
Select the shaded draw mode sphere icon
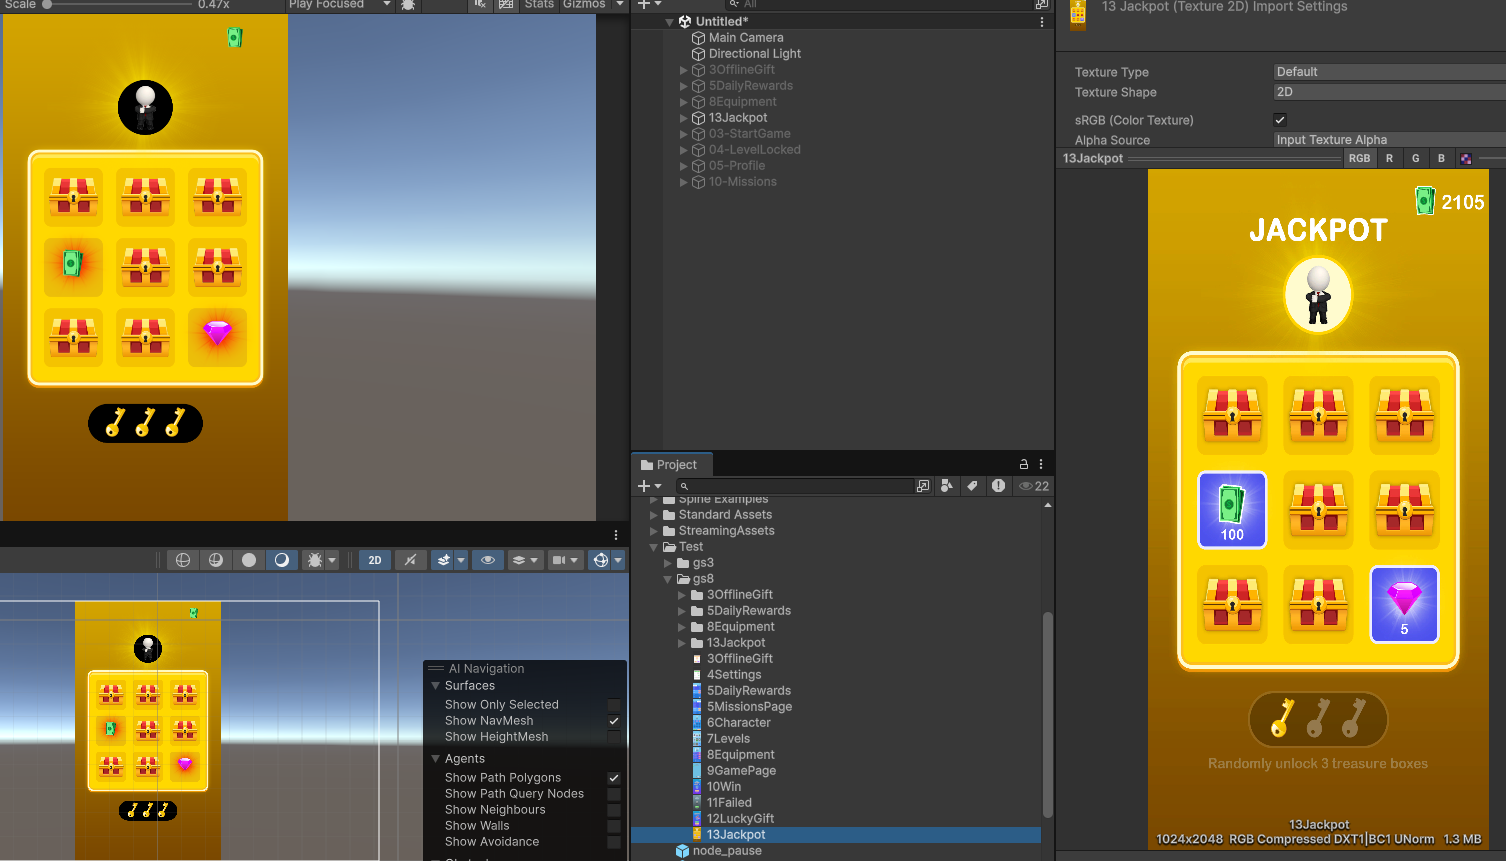(x=249, y=560)
